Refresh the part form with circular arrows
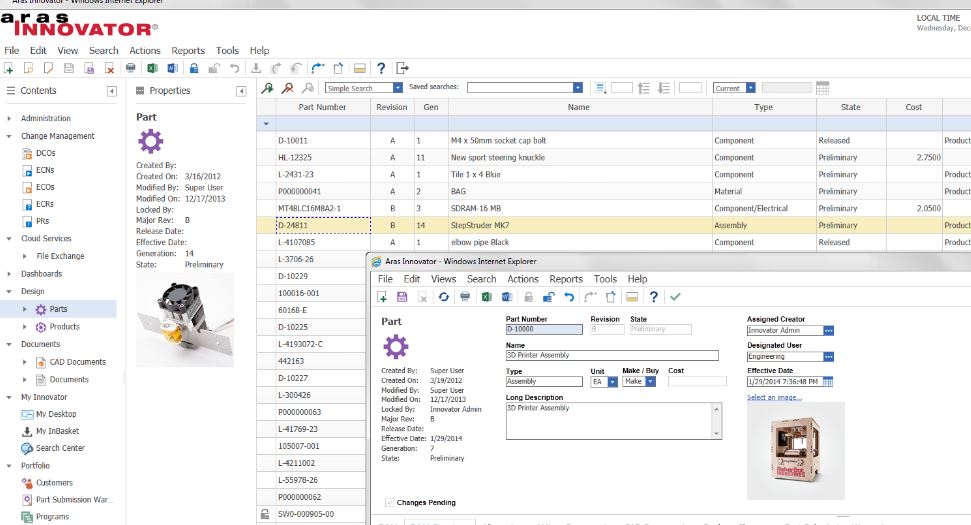971x525 pixels. [443, 297]
